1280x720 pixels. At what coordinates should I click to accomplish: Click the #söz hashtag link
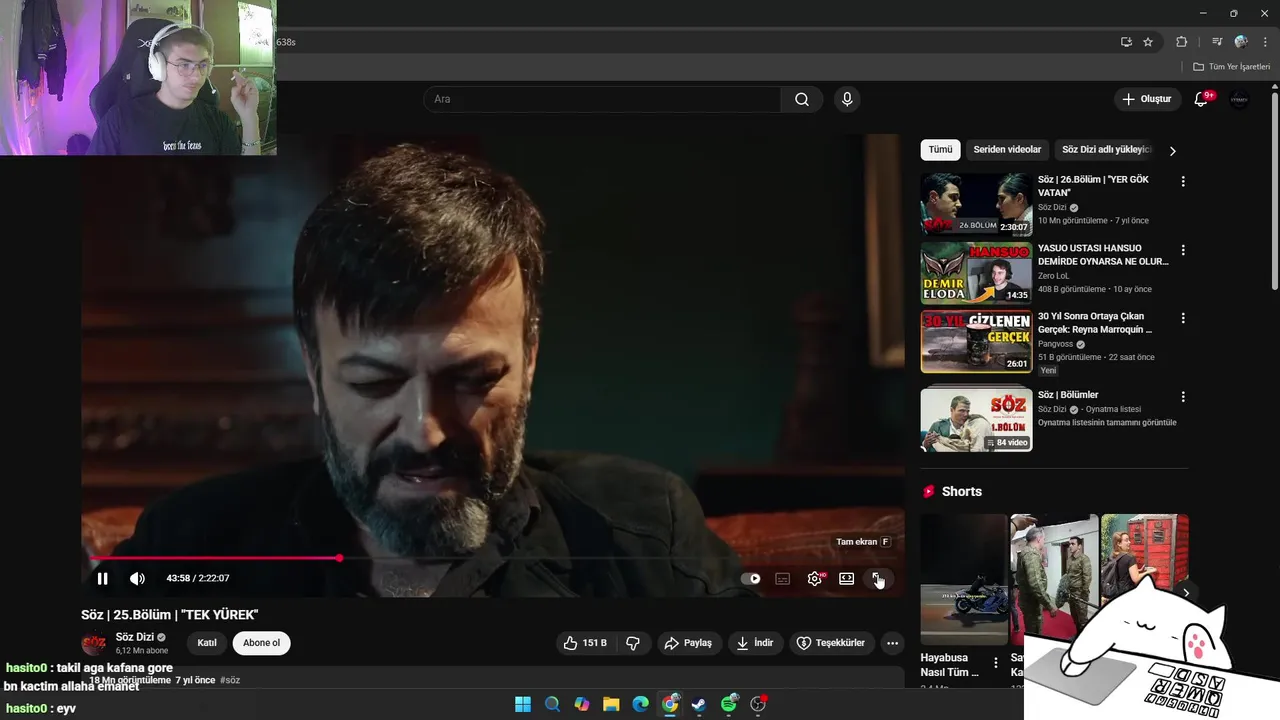pos(230,680)
